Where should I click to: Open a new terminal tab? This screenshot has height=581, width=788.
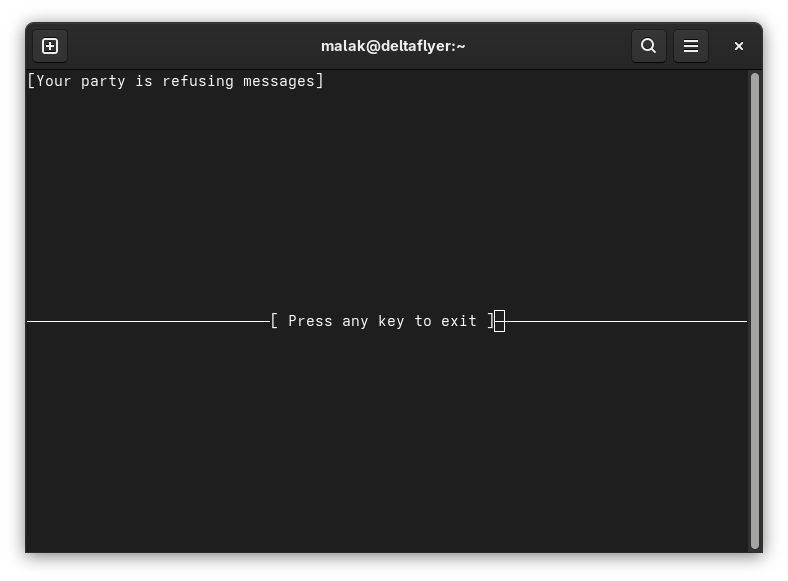[50, 46]
